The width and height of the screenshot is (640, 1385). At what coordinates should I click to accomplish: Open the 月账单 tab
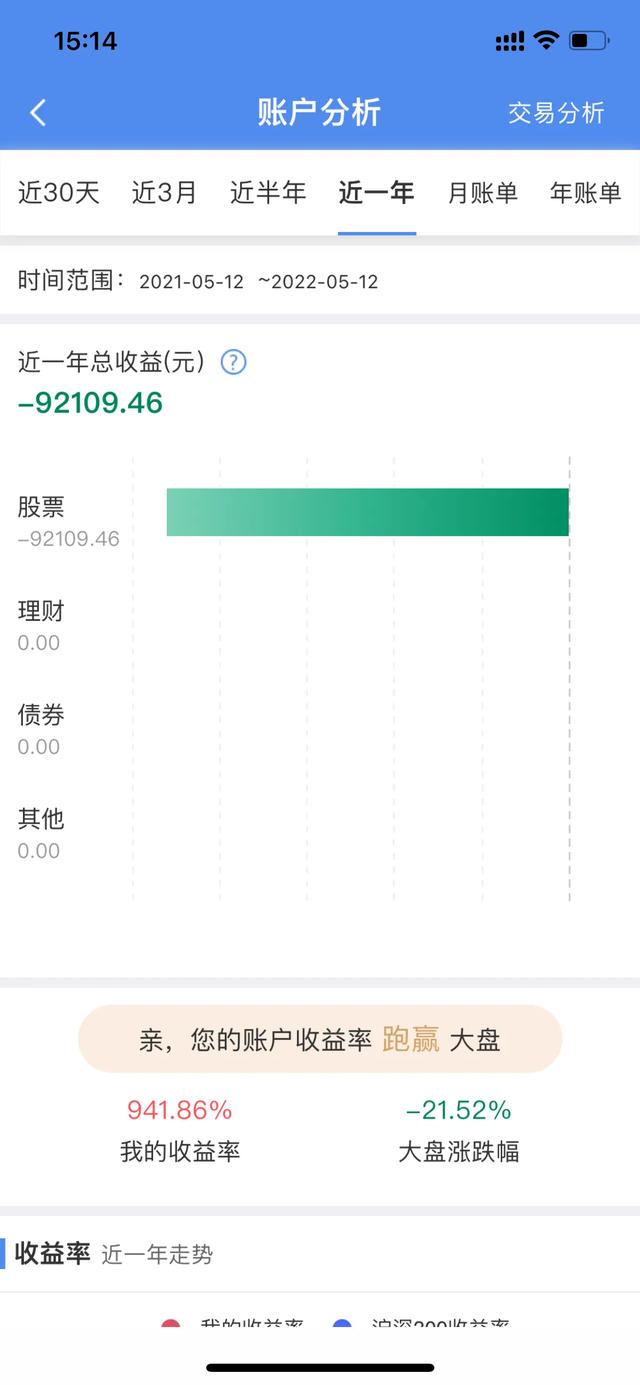click(x=482, y=193)
